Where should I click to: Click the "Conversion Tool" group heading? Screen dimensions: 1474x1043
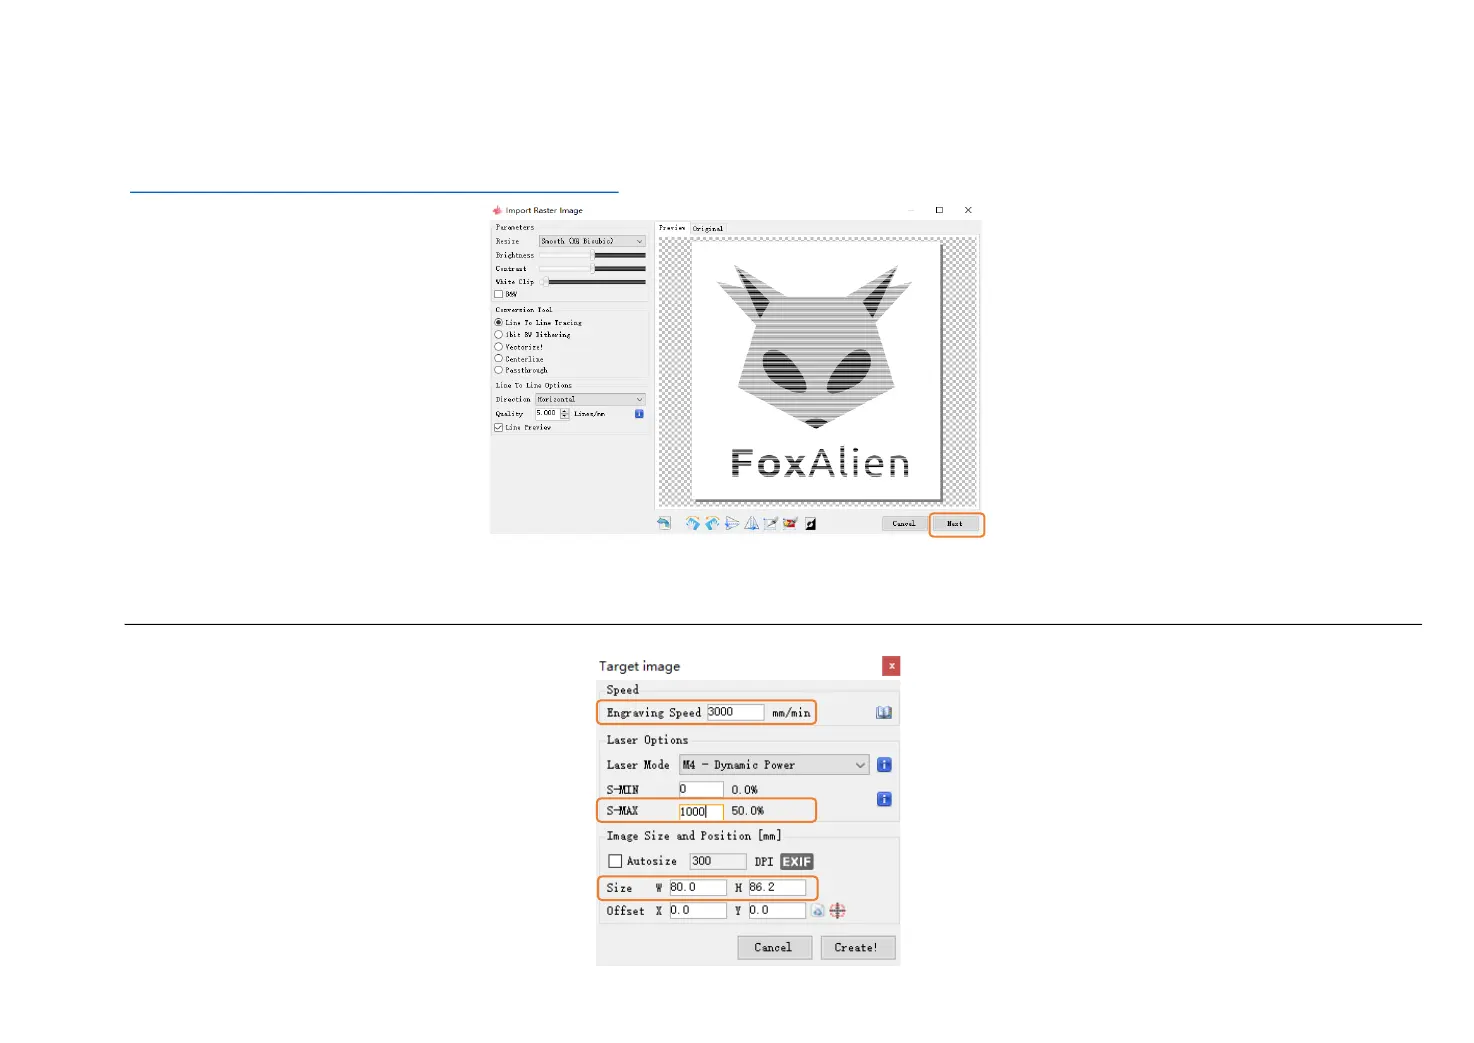[523, 310]
